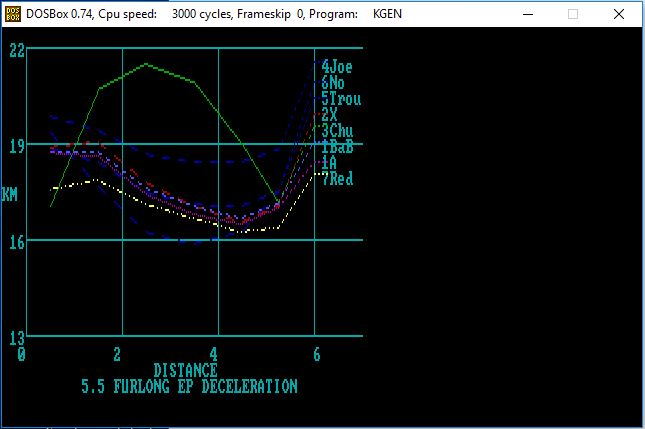645x429 pixels.
Task: Click the 'DISTANCE' axis label
Action: click(186, 371)
